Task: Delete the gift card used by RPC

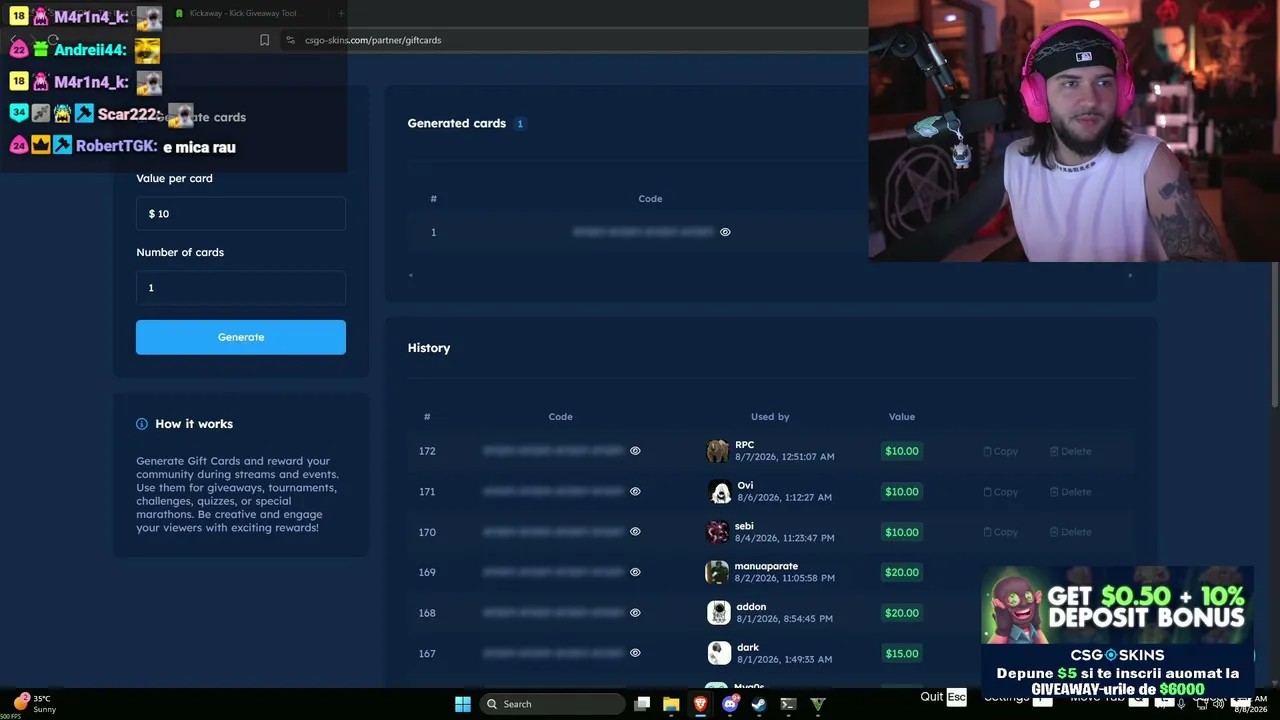Action: tap(1070, 451)
